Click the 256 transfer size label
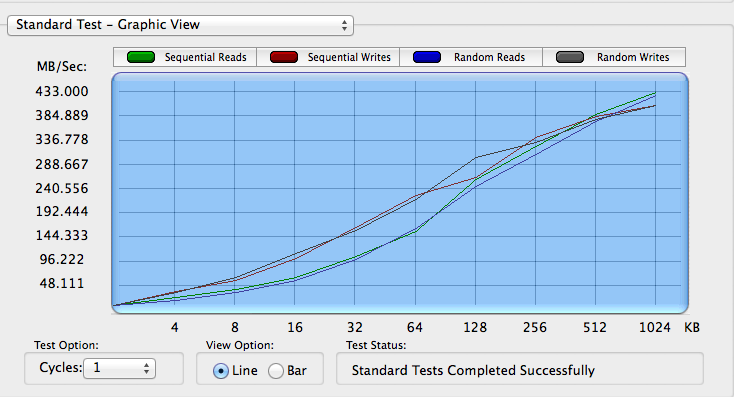This screenshot has width=734, height=397. [535, 327]
